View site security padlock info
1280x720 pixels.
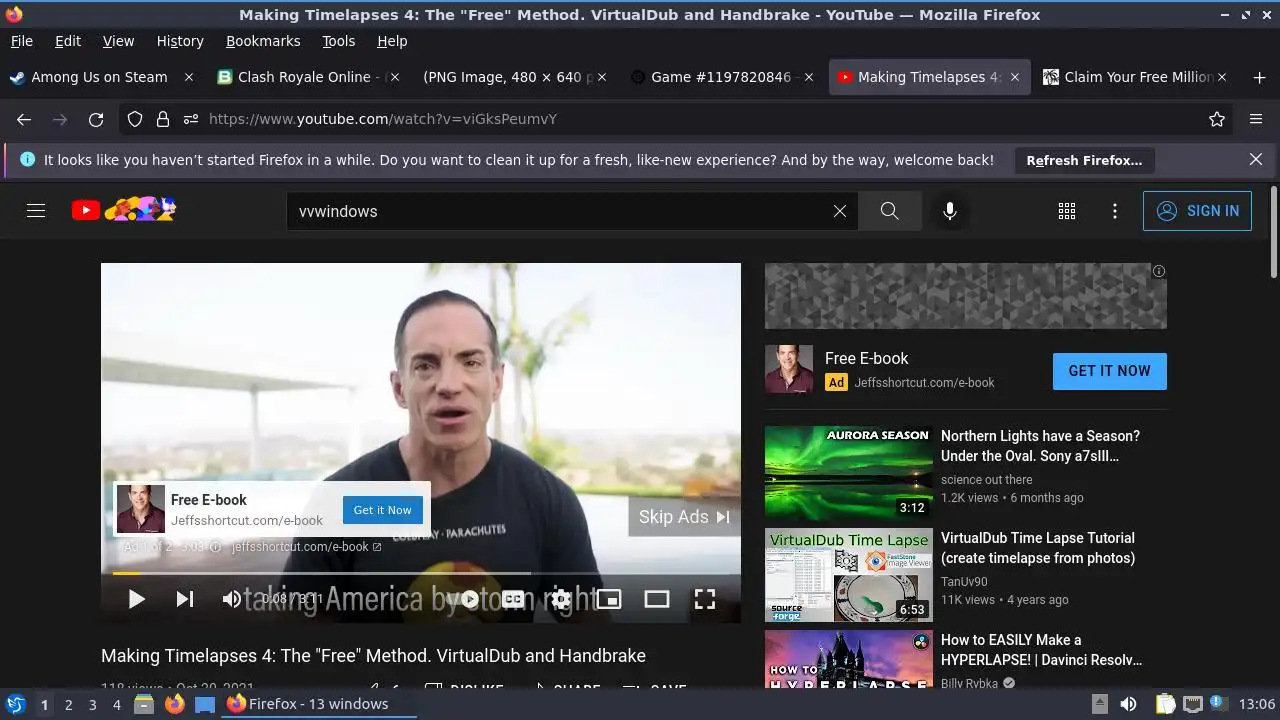coord(162,119)
